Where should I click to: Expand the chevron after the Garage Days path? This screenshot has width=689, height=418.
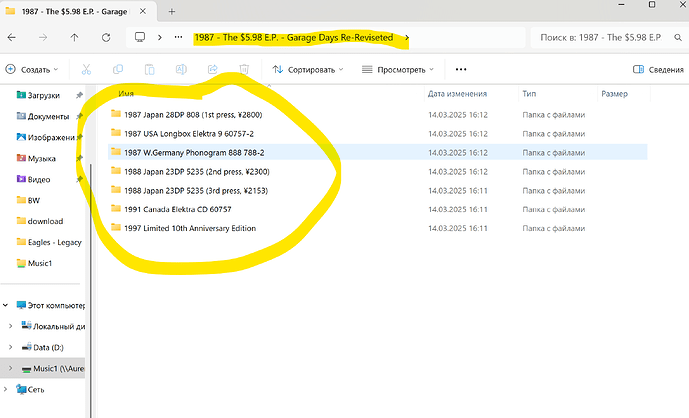click(407, 38)
